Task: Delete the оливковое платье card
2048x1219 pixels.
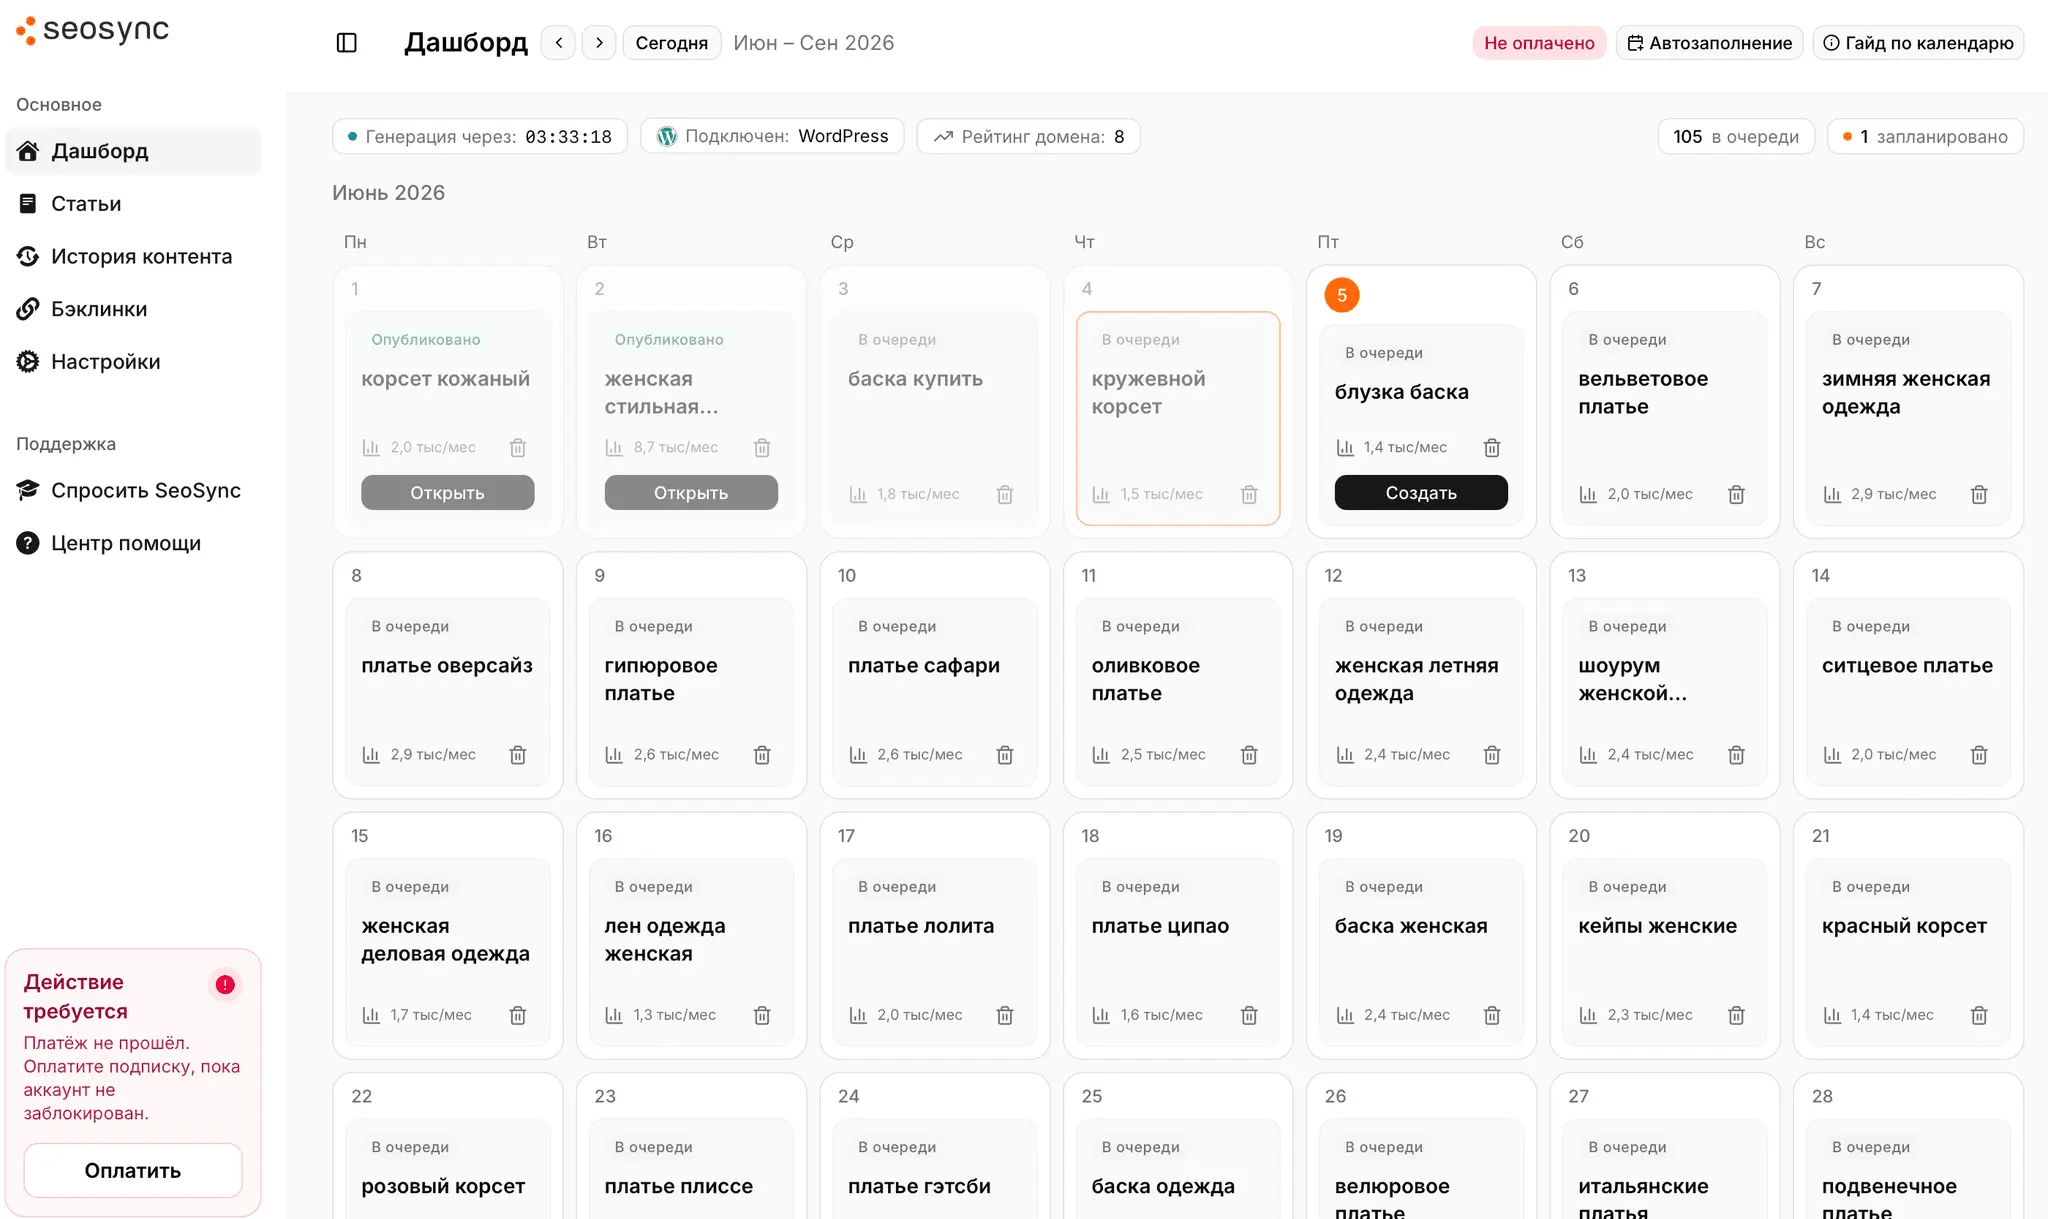Action: [1249, 755]
